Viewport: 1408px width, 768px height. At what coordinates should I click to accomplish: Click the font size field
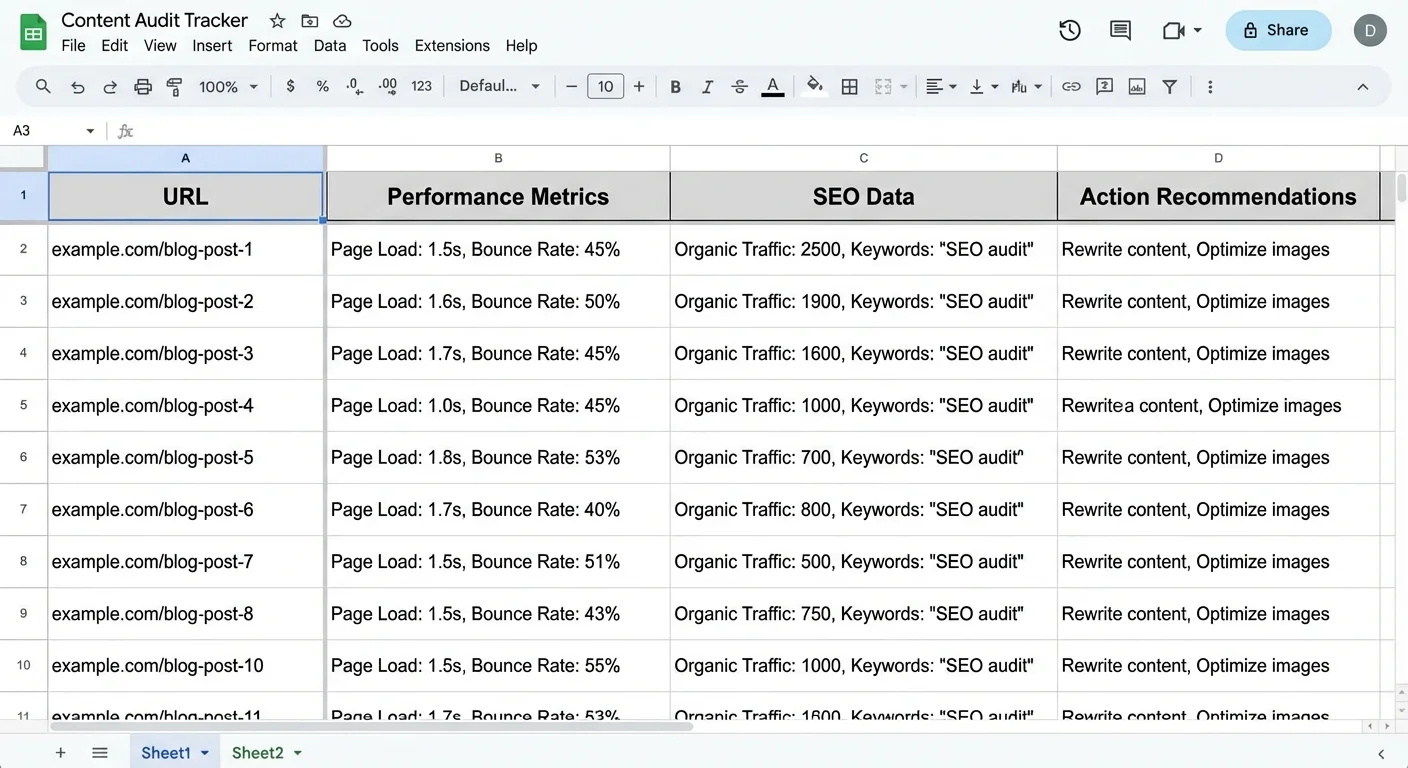pyautogui.click(x=605, y=87)
